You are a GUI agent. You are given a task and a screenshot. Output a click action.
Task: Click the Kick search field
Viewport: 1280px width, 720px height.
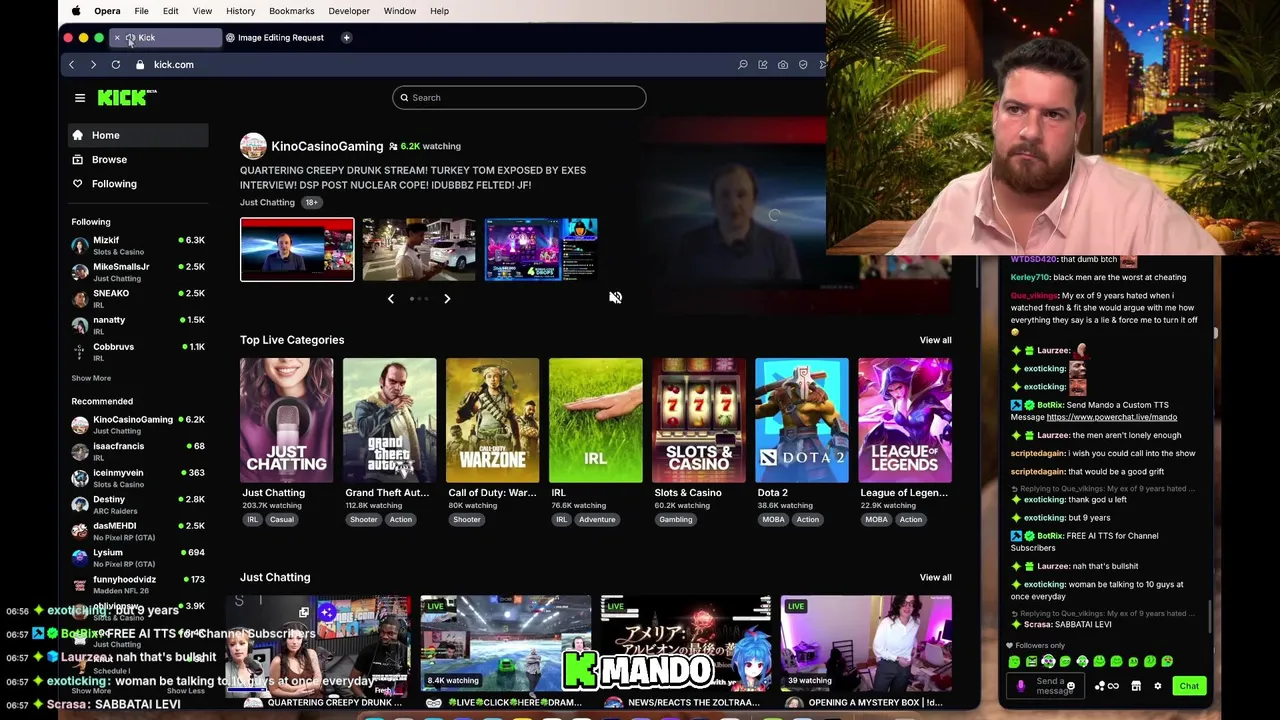point(519,97)
